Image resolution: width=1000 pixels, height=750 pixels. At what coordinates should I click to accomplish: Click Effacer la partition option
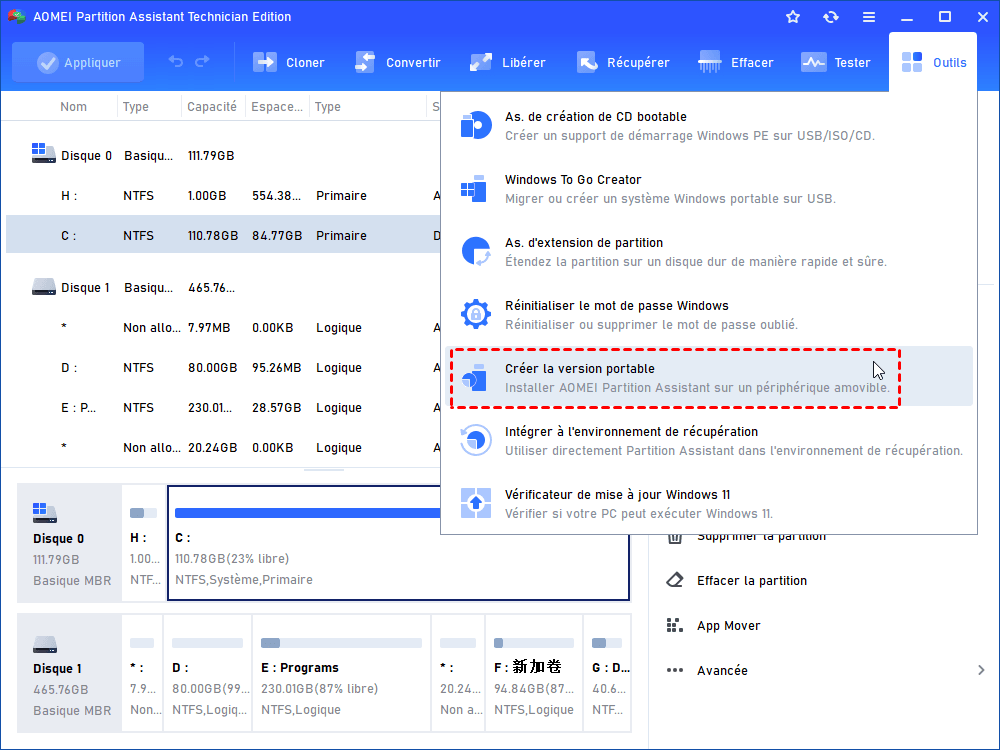click(752, 580)
